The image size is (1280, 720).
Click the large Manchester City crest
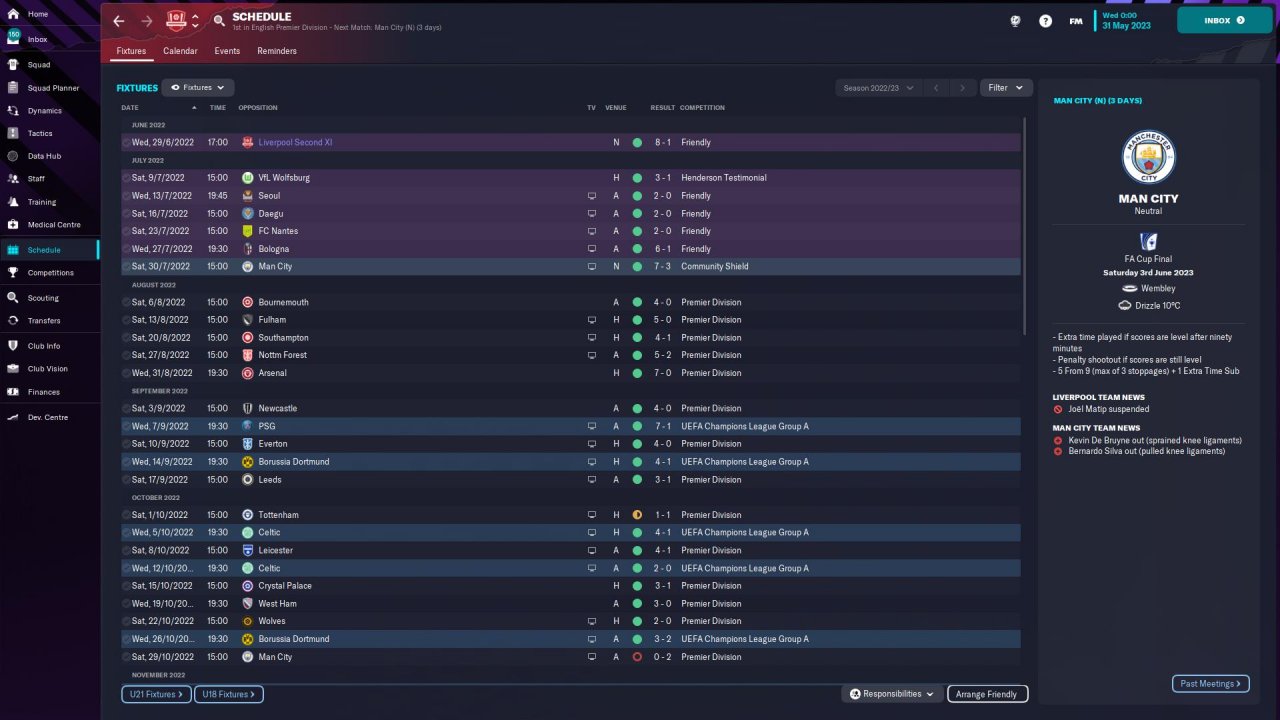[1148, 157]
